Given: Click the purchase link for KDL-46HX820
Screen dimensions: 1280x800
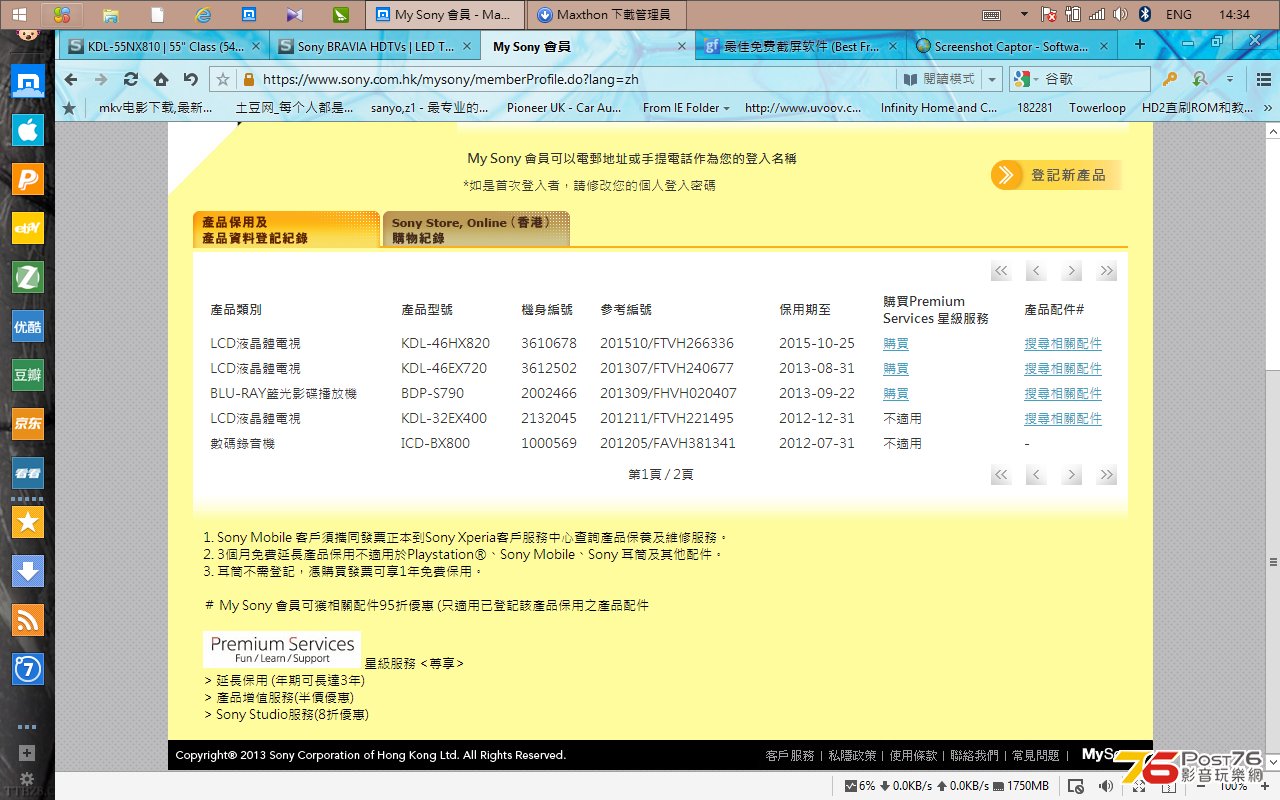Looking at the screenshot, I should coord(896,343).
